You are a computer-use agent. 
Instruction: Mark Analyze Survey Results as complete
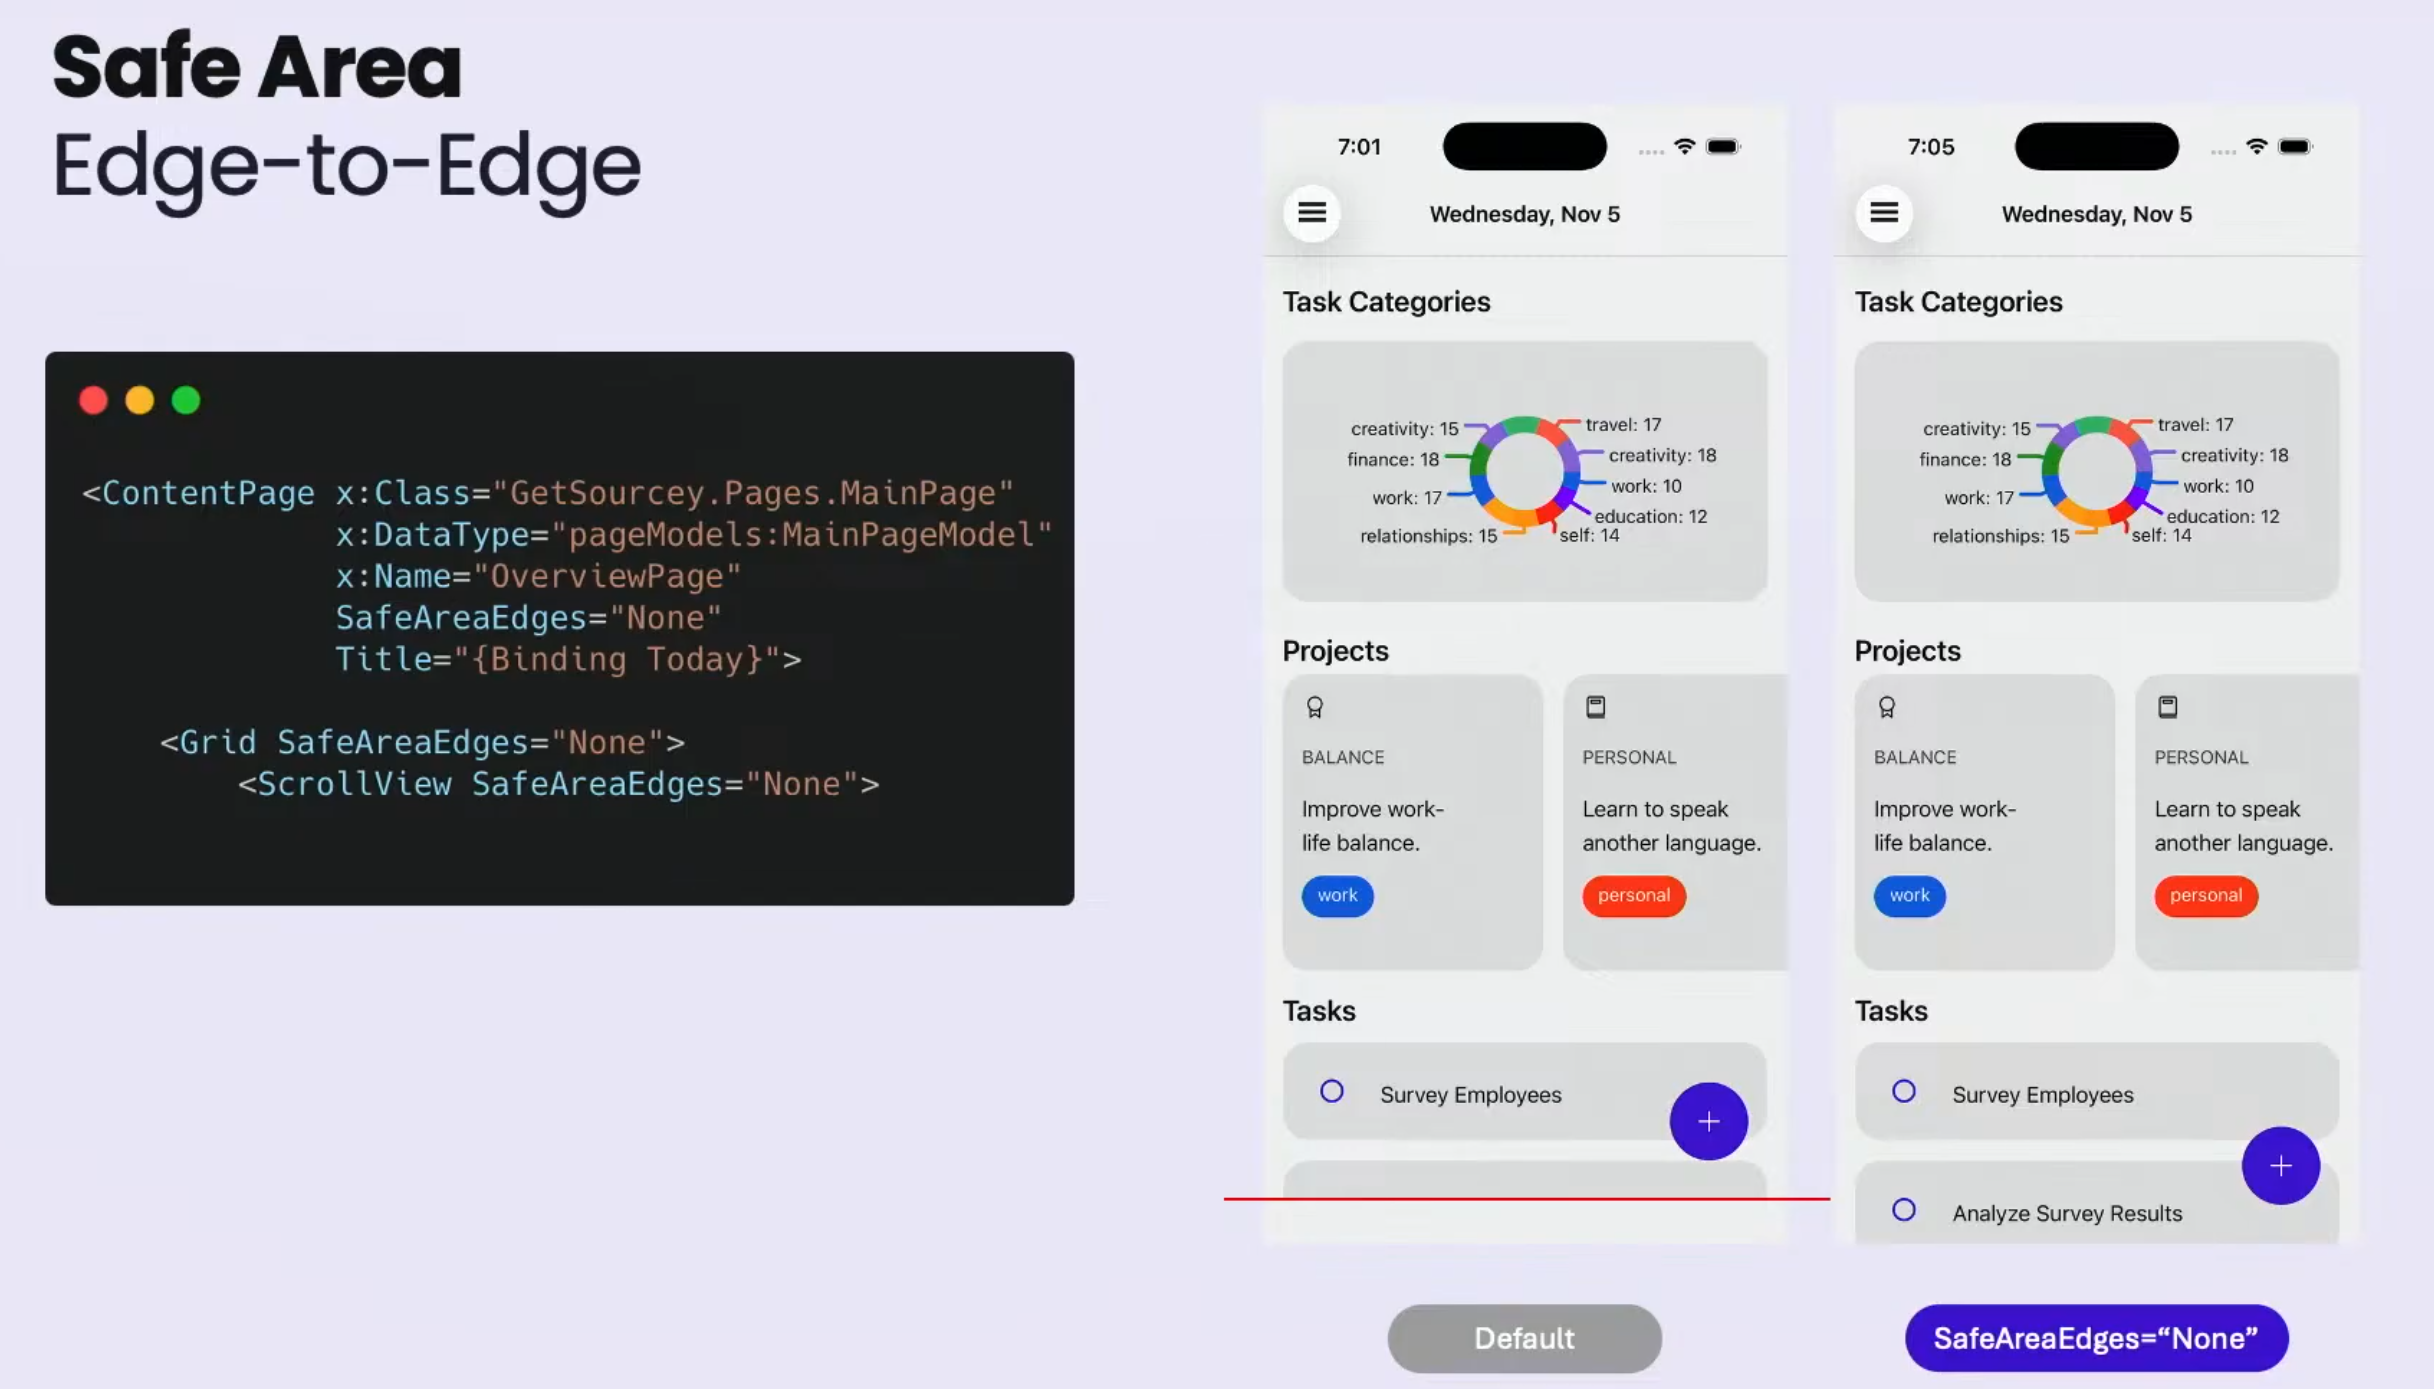coord(1904,1209)
